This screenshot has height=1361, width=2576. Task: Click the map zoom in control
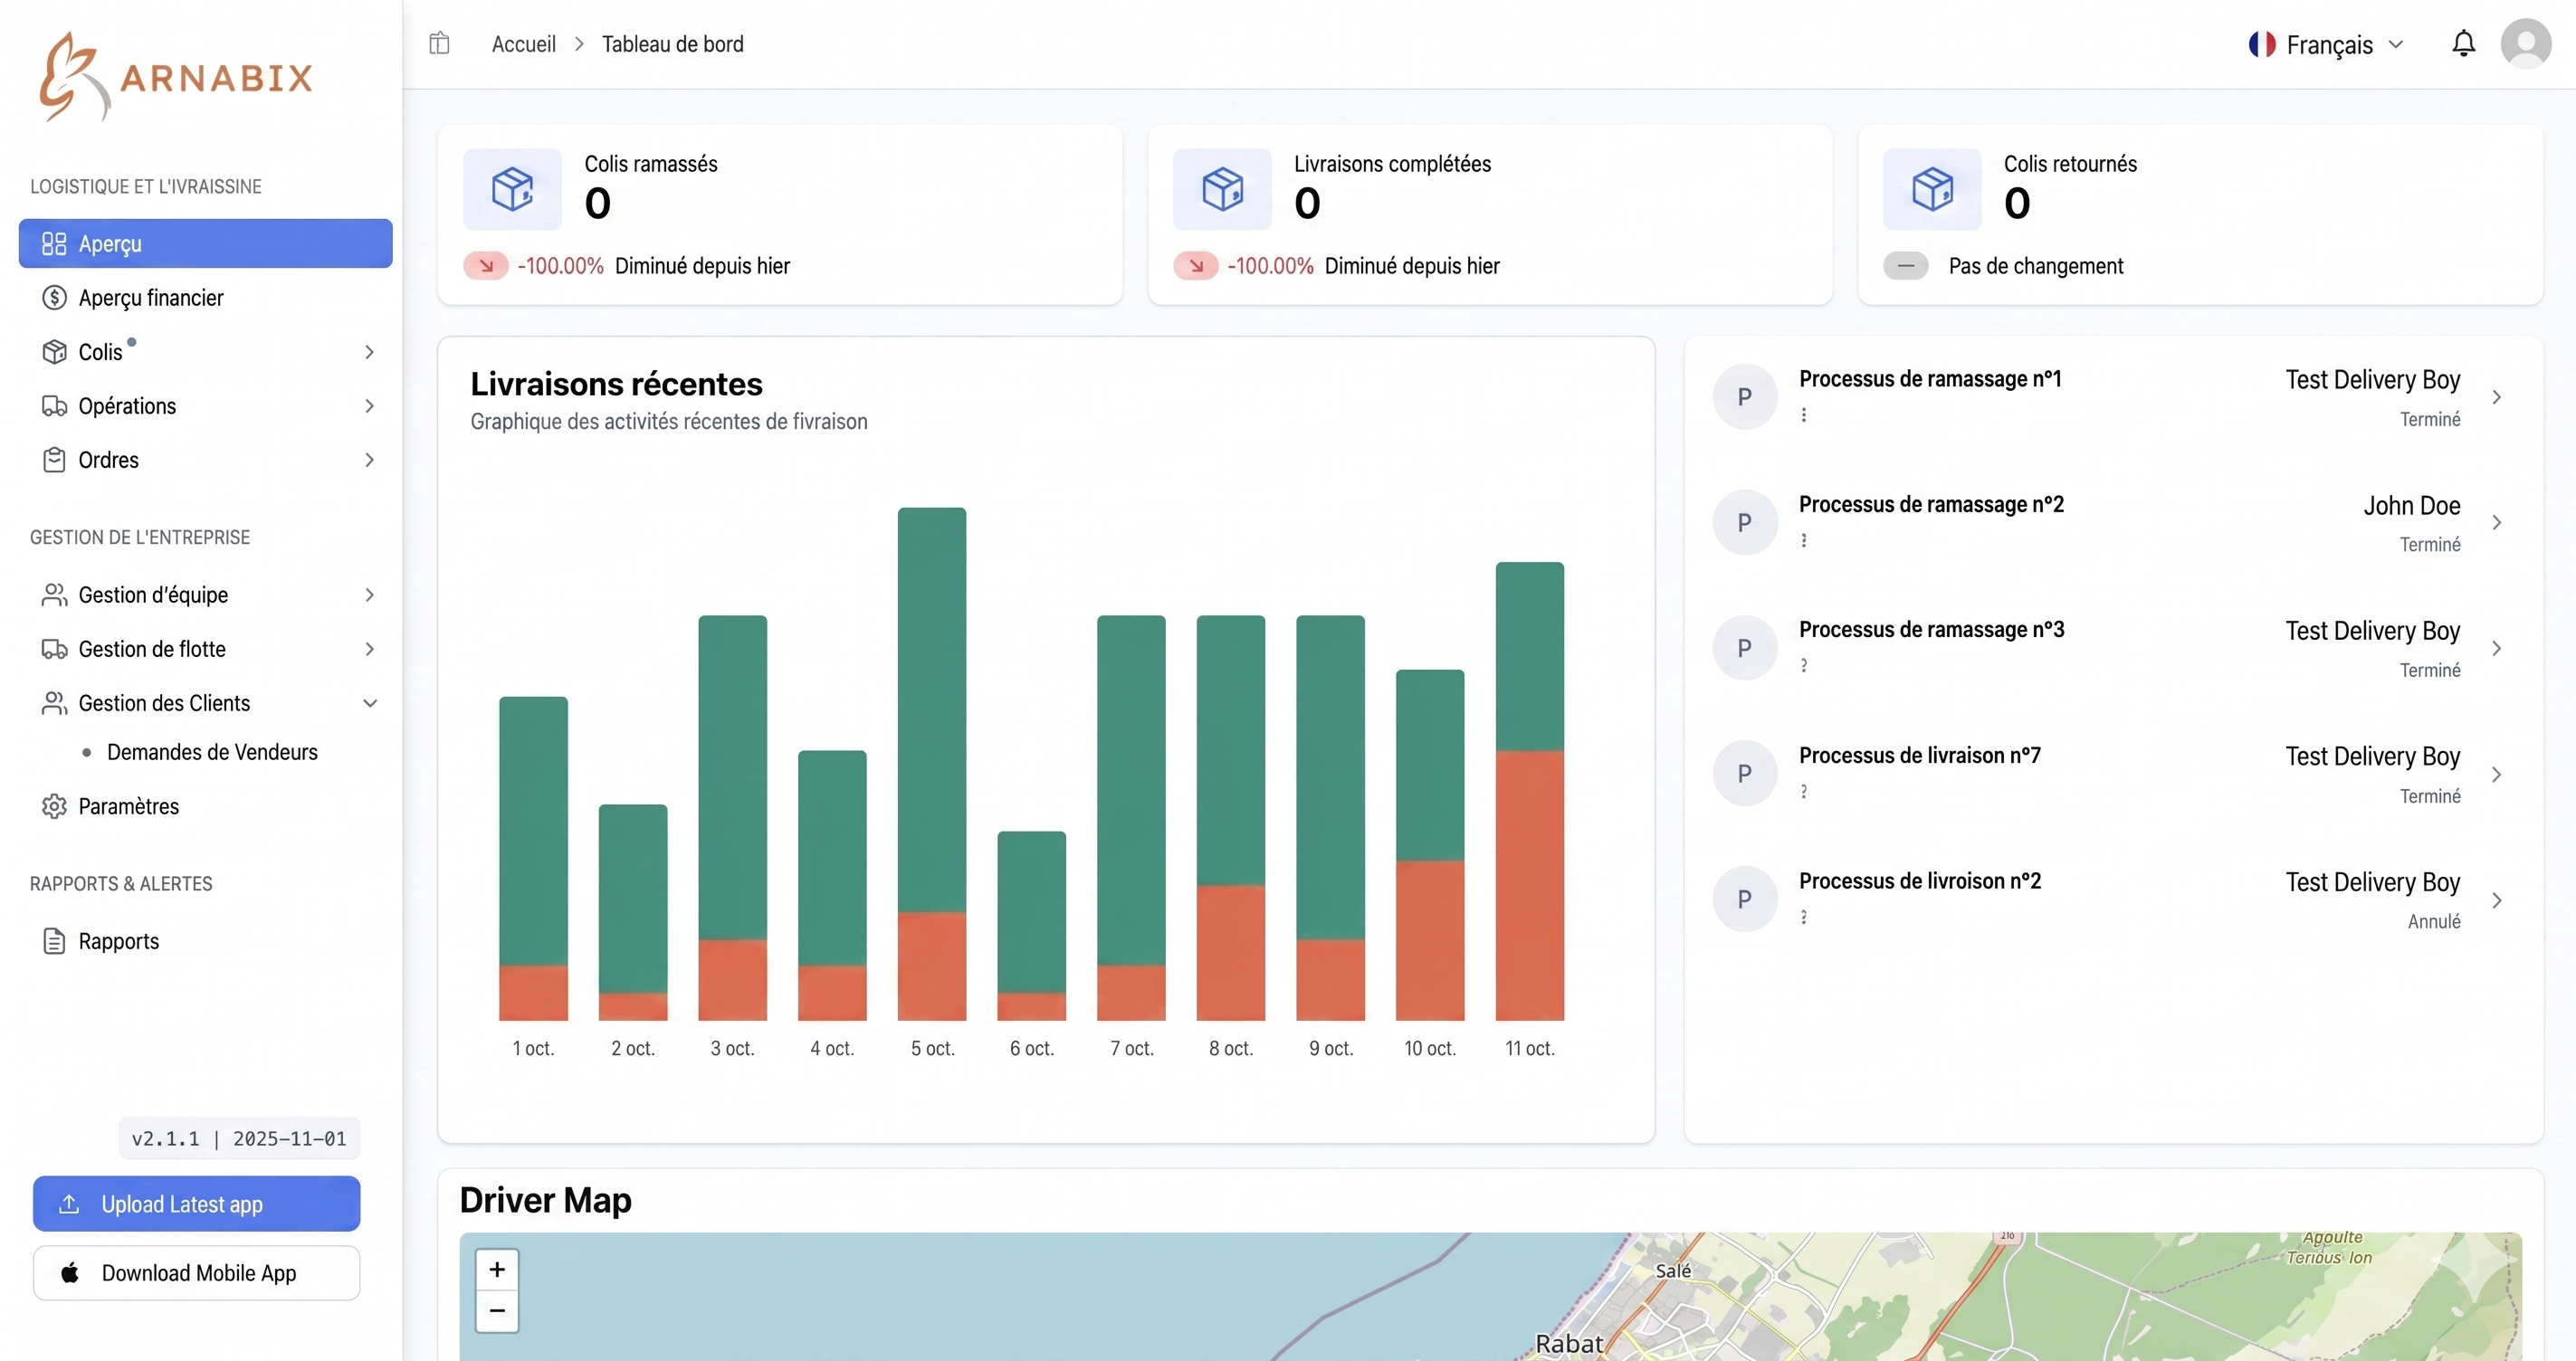(497, 1269)
